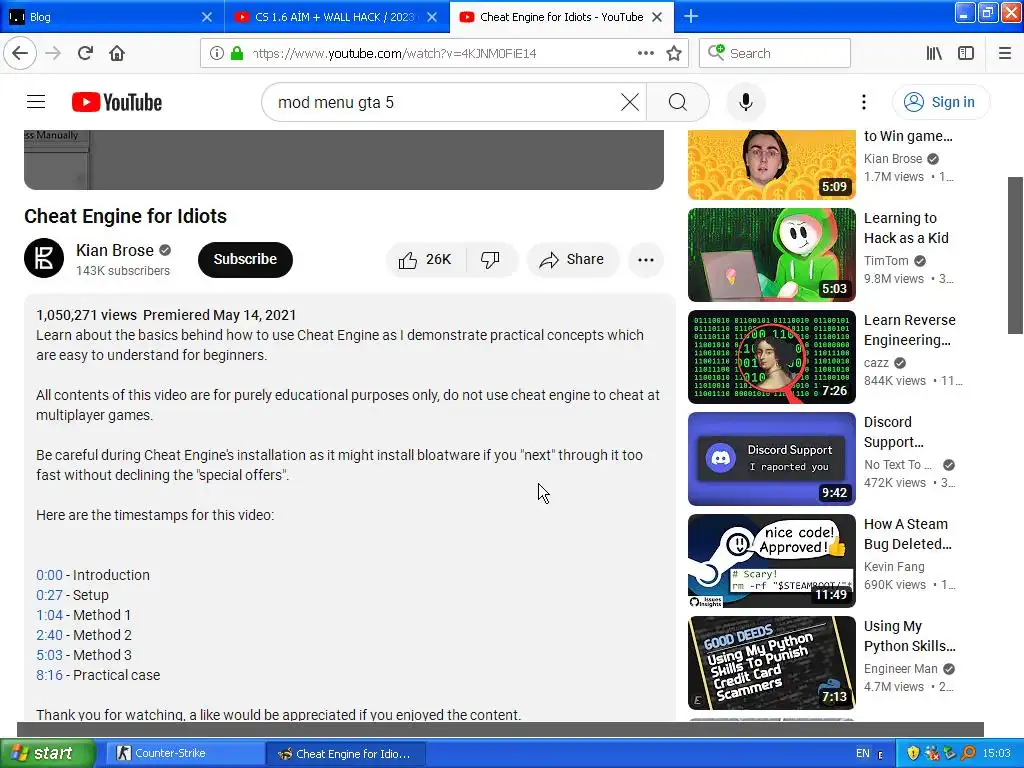Toggle the browser sidebar icon
This screenshot has height=768, width=1024.
[x=966, y=54]
